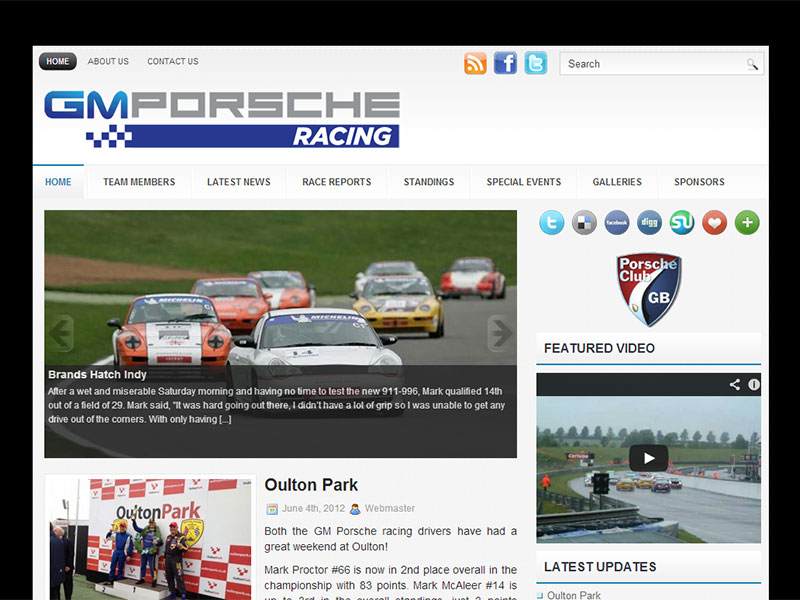This screenshot has width=800, height=600.
Task: Open the STANDINGS section
Action: pyautogui.click(x=429, y=182)
